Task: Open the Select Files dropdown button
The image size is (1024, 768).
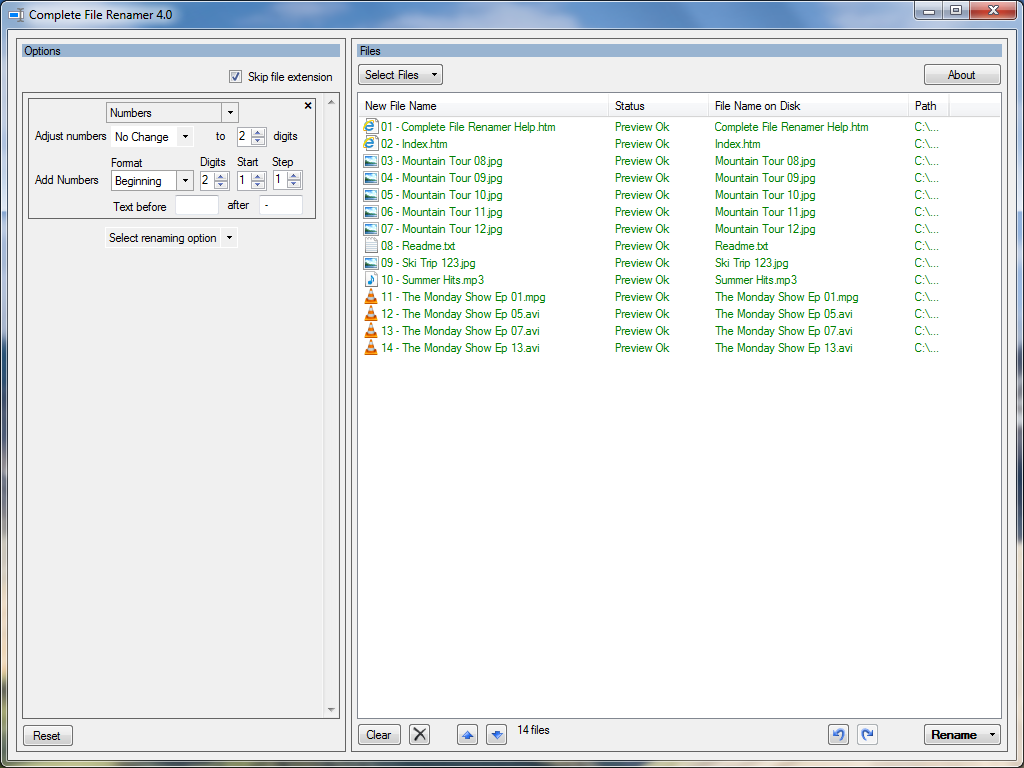Action: [x=400, y=74]
